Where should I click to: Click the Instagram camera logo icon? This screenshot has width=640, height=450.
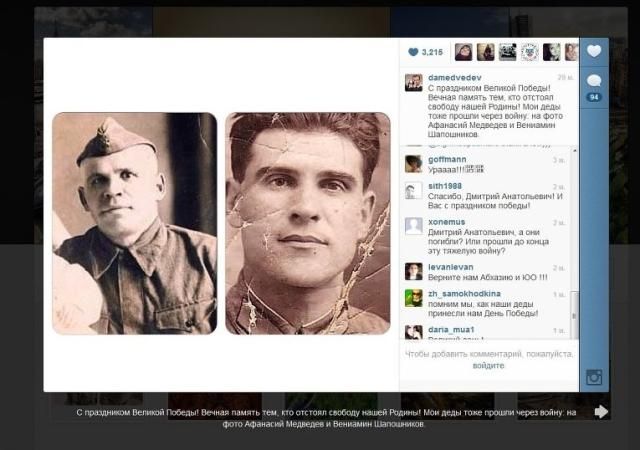pos(594,377)
